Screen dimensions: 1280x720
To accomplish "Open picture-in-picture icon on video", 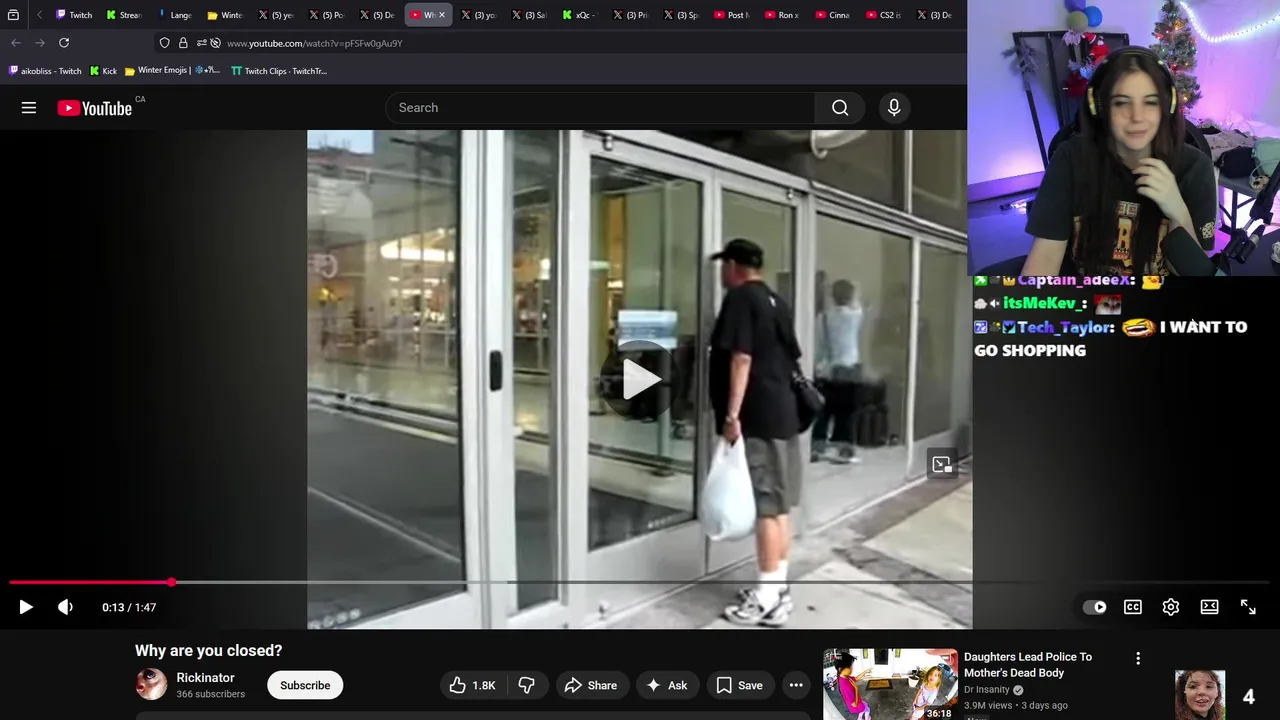I will coord(942,464).
